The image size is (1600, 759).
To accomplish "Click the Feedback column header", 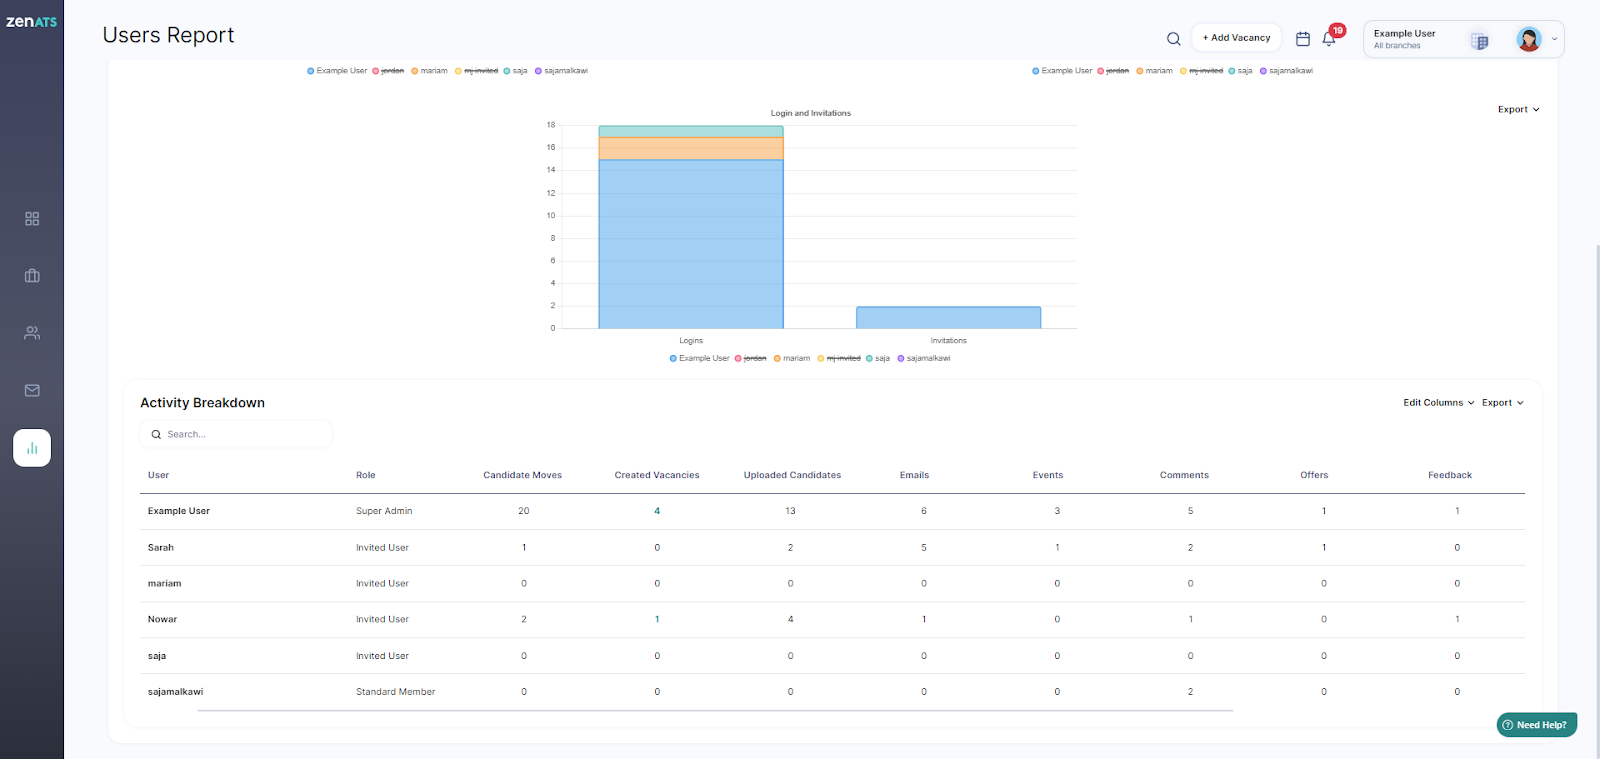I will [1450, 475].
